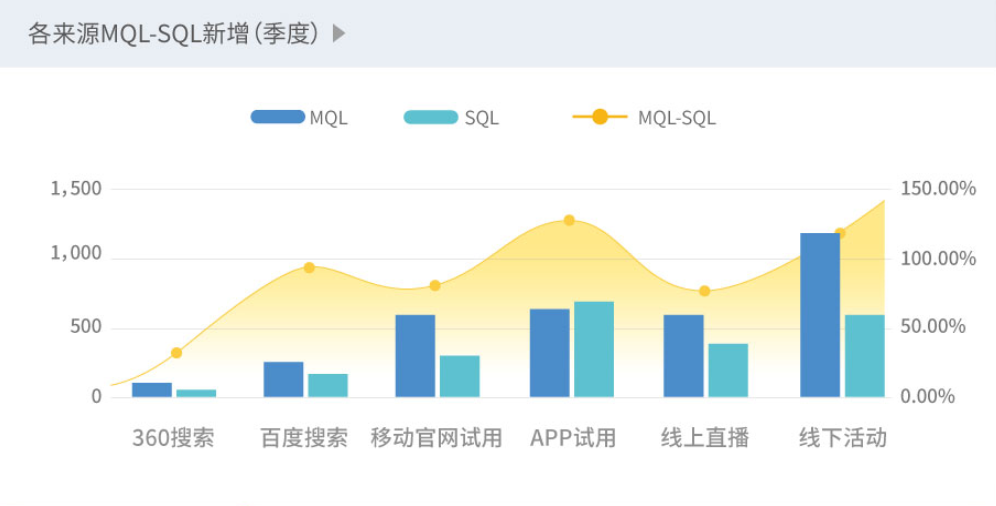Click the 线上直播 MQL-SQL line point
Screen dimensions: 996x506
[704, 291]
